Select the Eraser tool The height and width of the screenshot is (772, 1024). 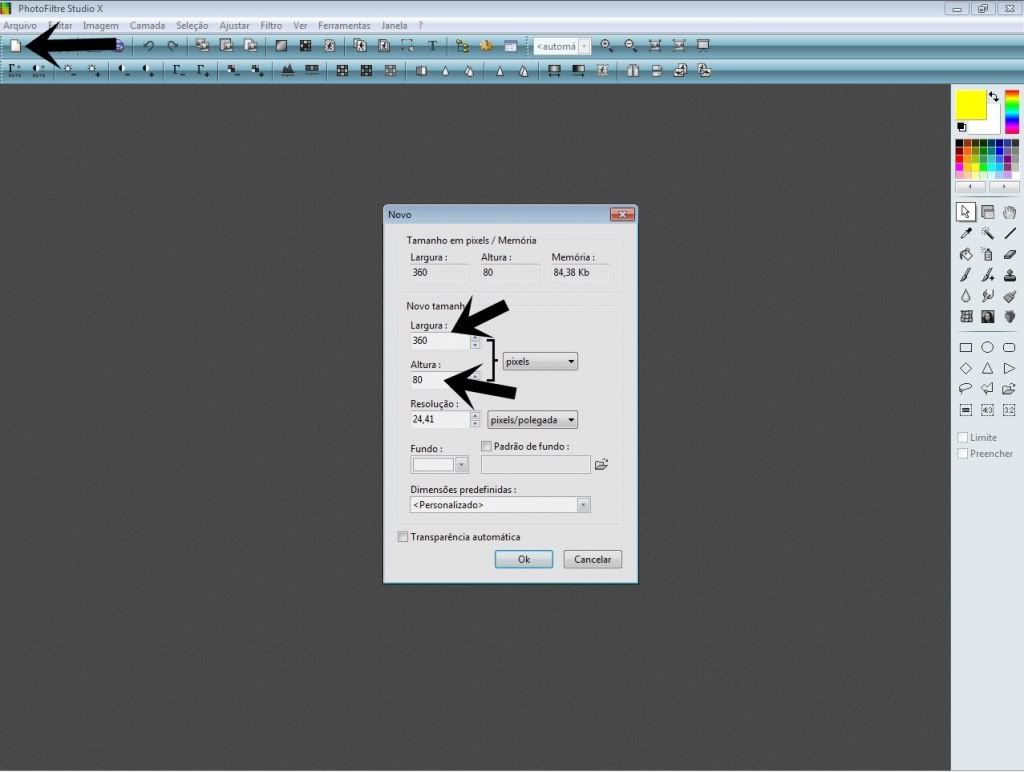pos(1009,254)
